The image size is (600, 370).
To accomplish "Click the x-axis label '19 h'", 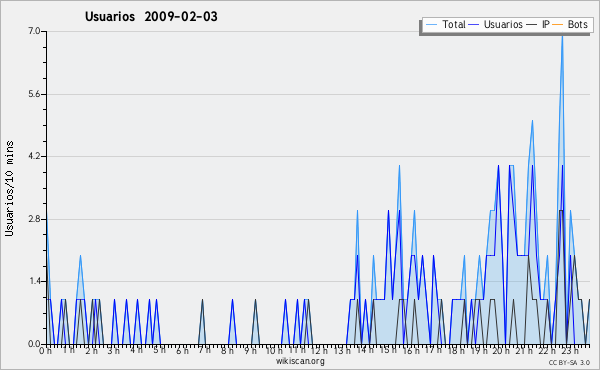I will click(x=479, y=351).
